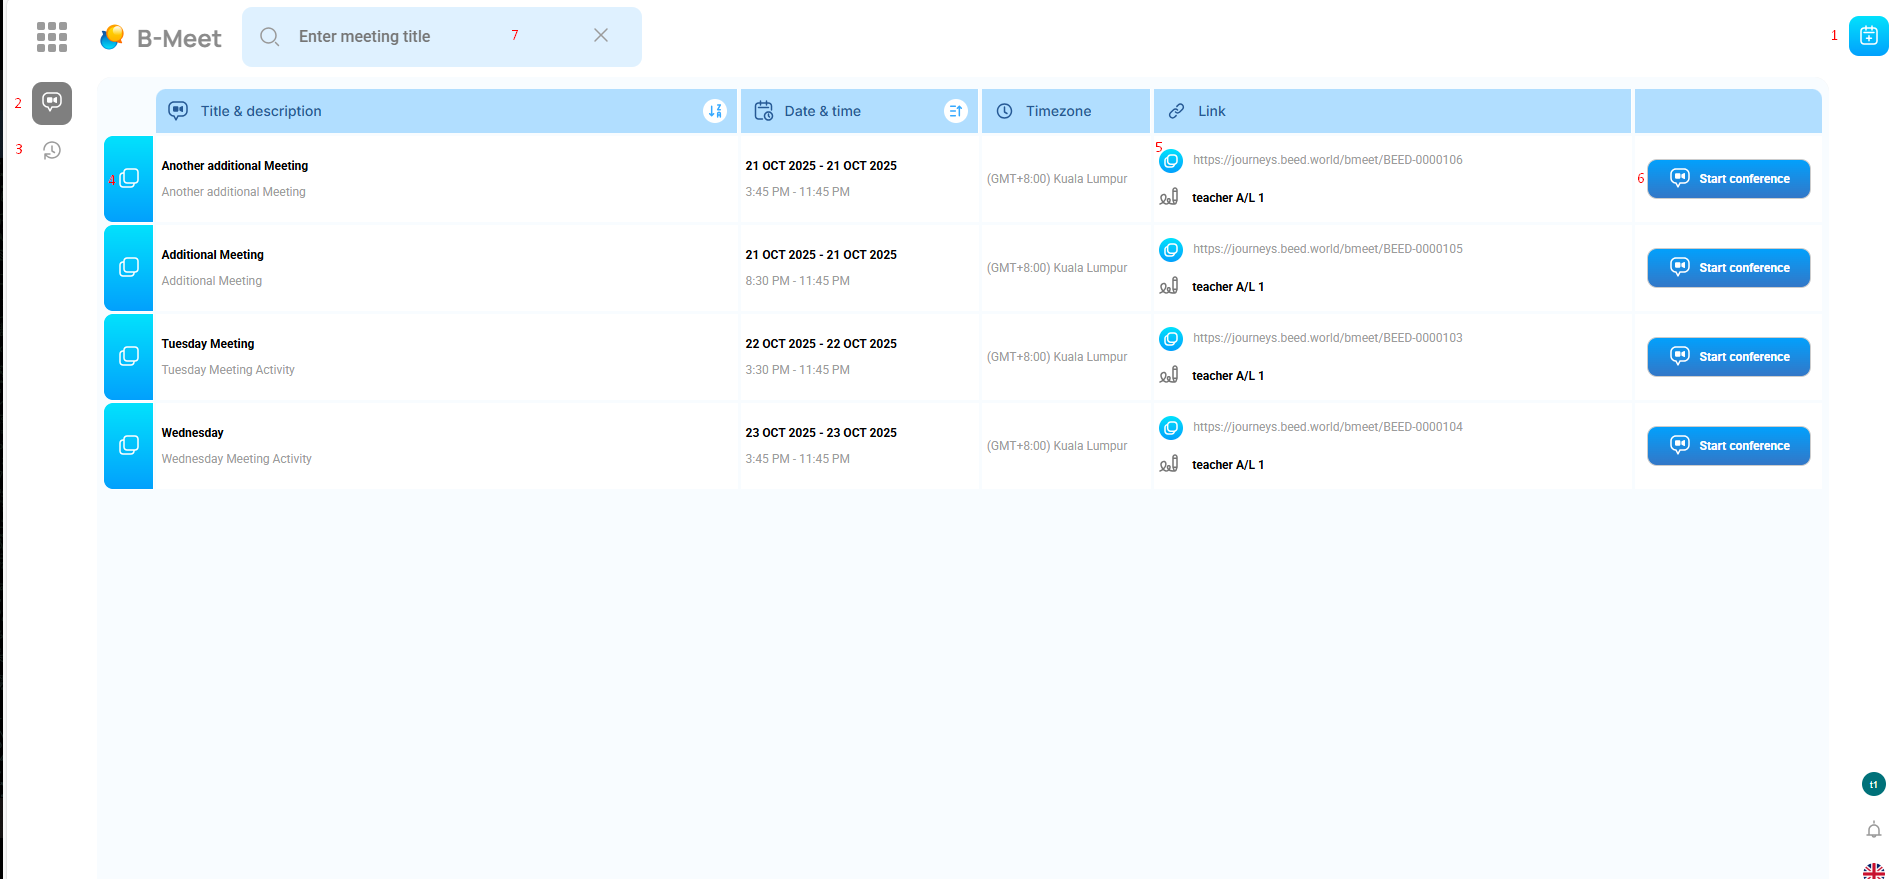
Task: Copy link for BEED-0000103 meeting
Action: [x=1171, y=339]
